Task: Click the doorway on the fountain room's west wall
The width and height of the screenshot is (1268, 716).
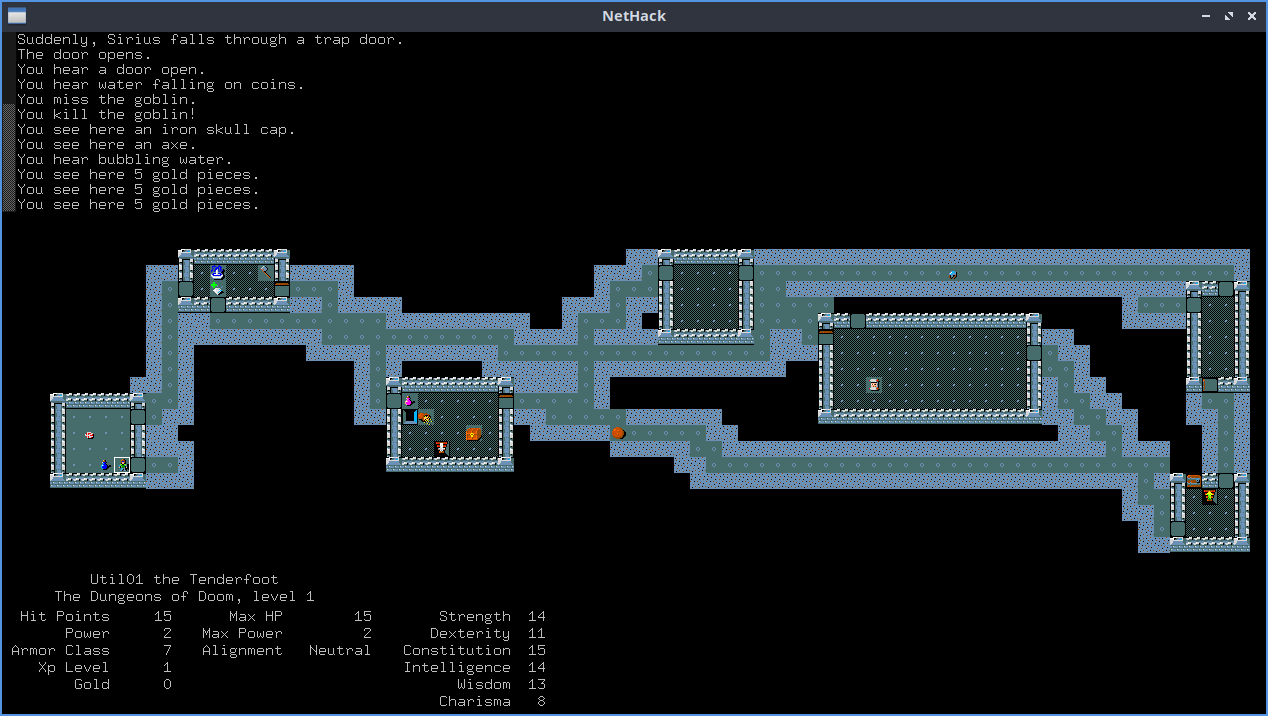Action: coord(186,289)
